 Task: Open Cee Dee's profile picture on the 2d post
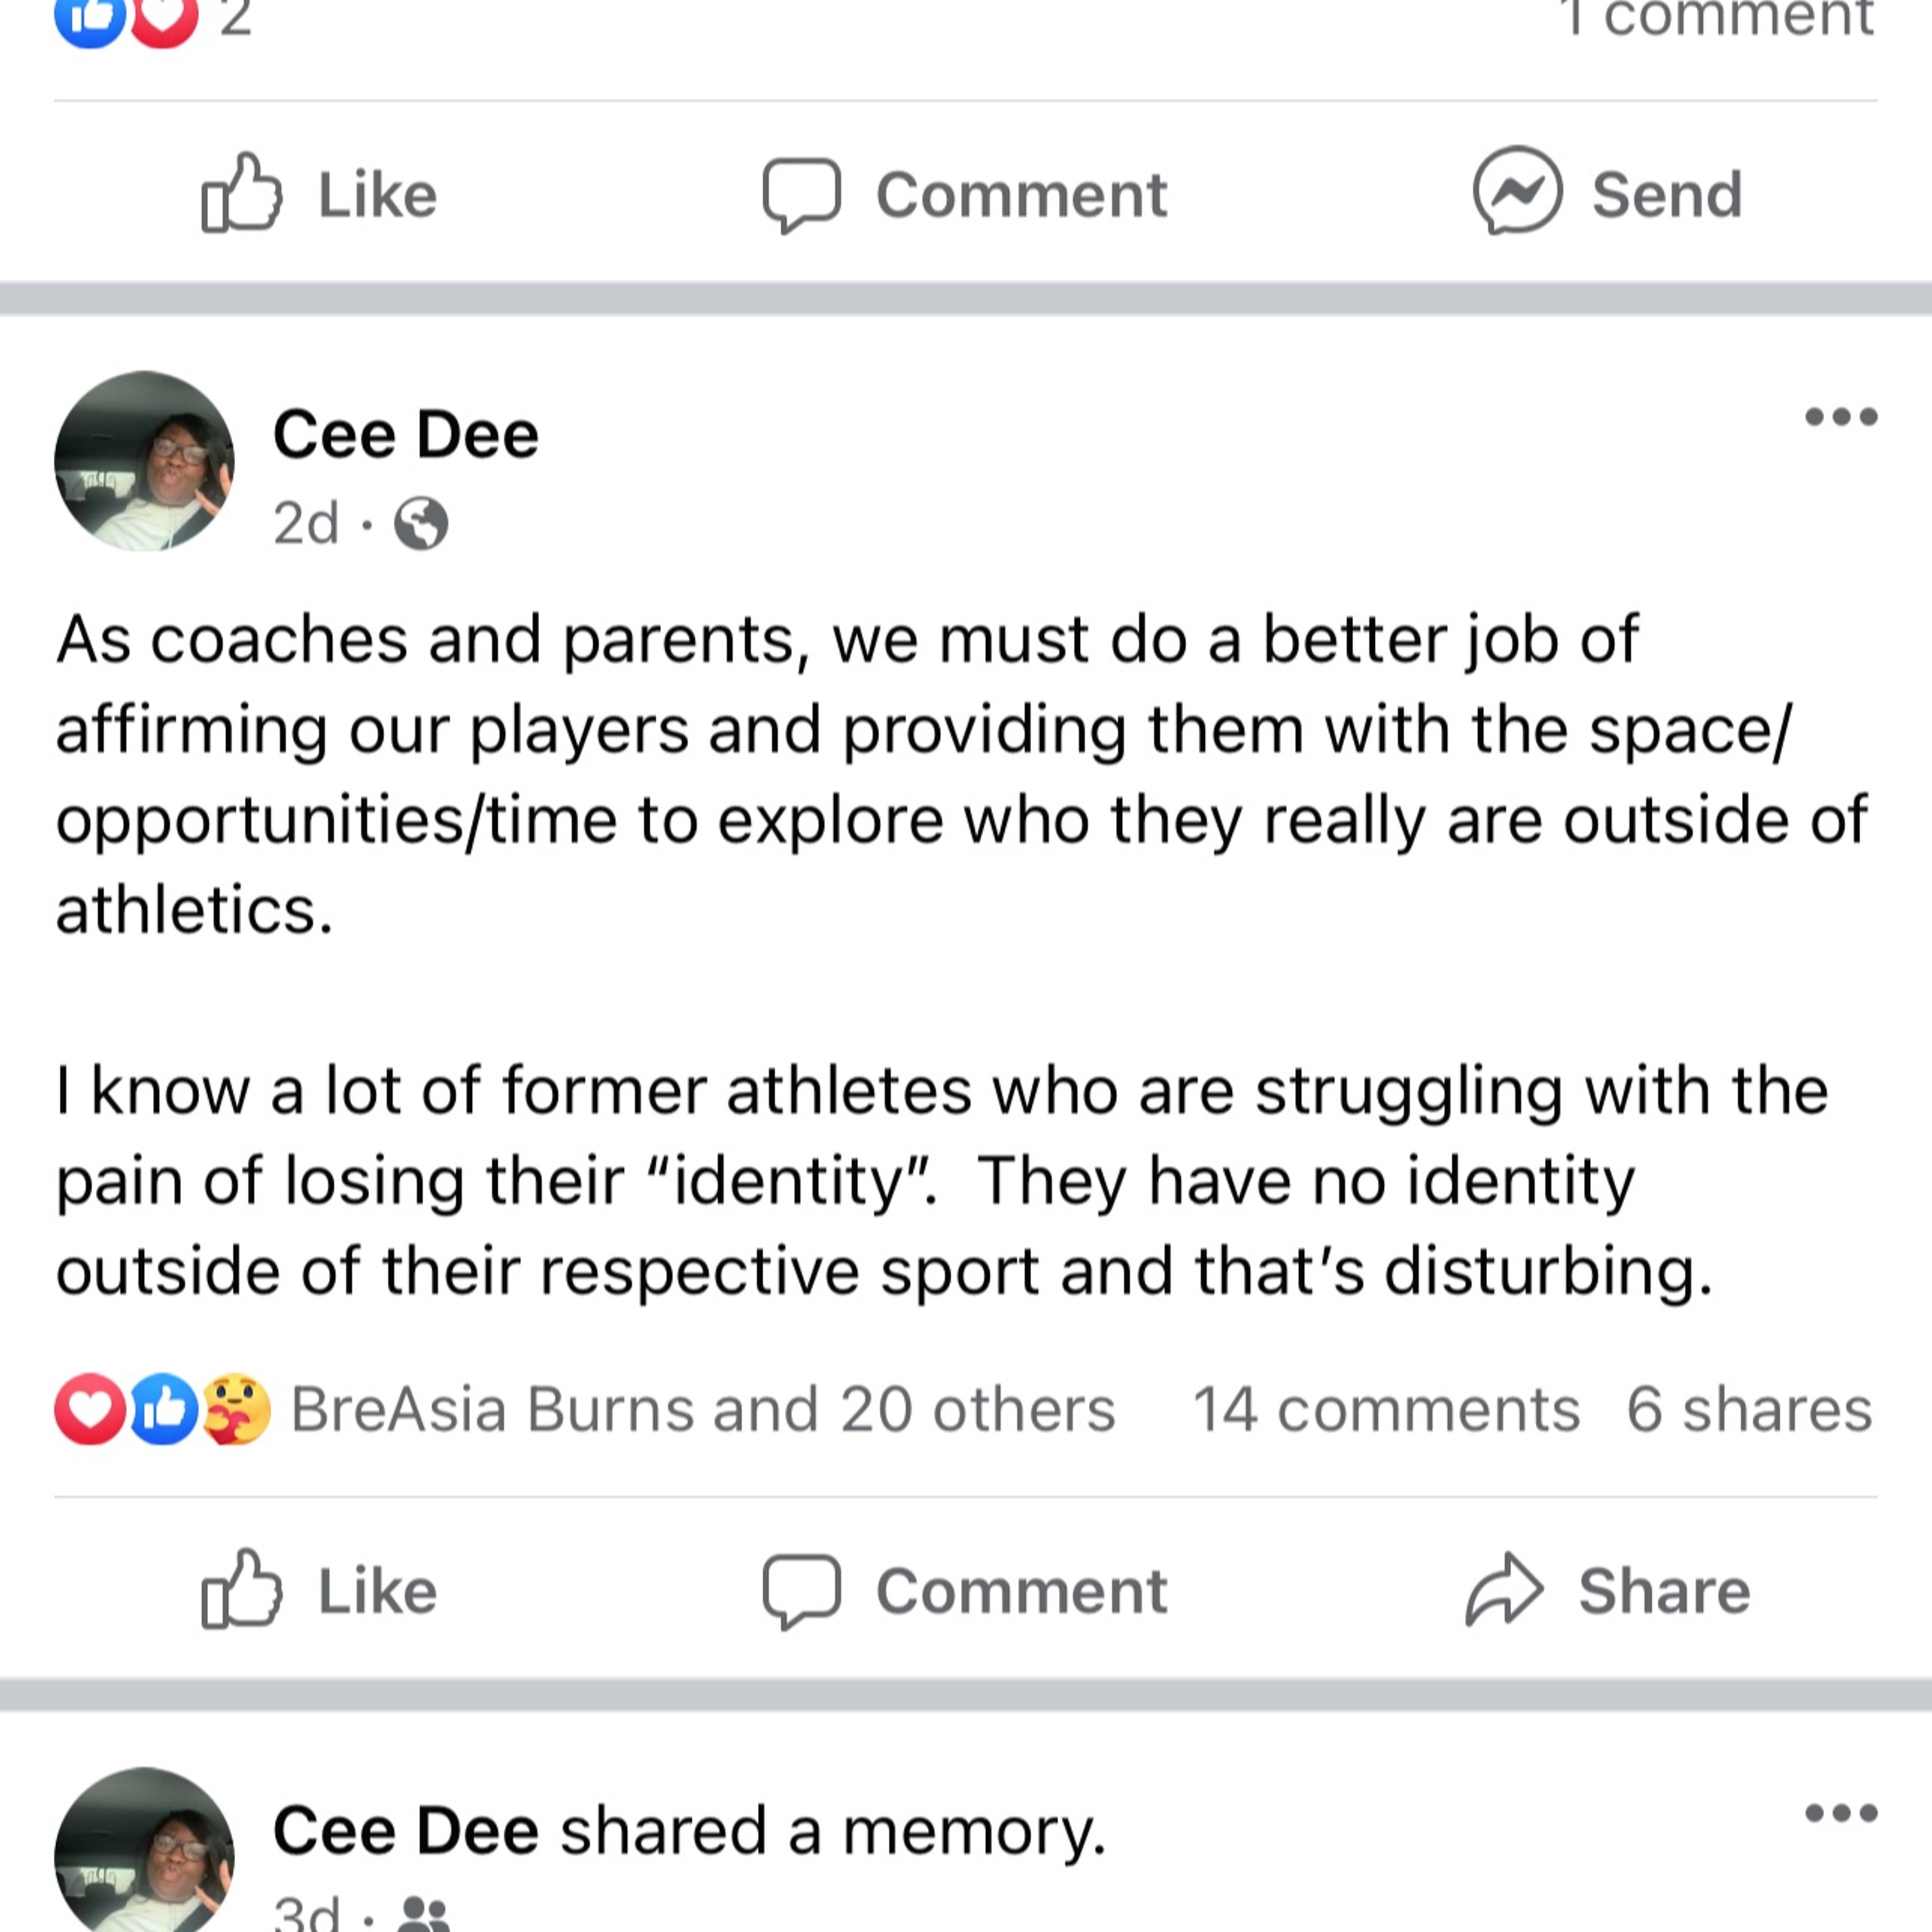pyautogui.click(x=144, y=461)
